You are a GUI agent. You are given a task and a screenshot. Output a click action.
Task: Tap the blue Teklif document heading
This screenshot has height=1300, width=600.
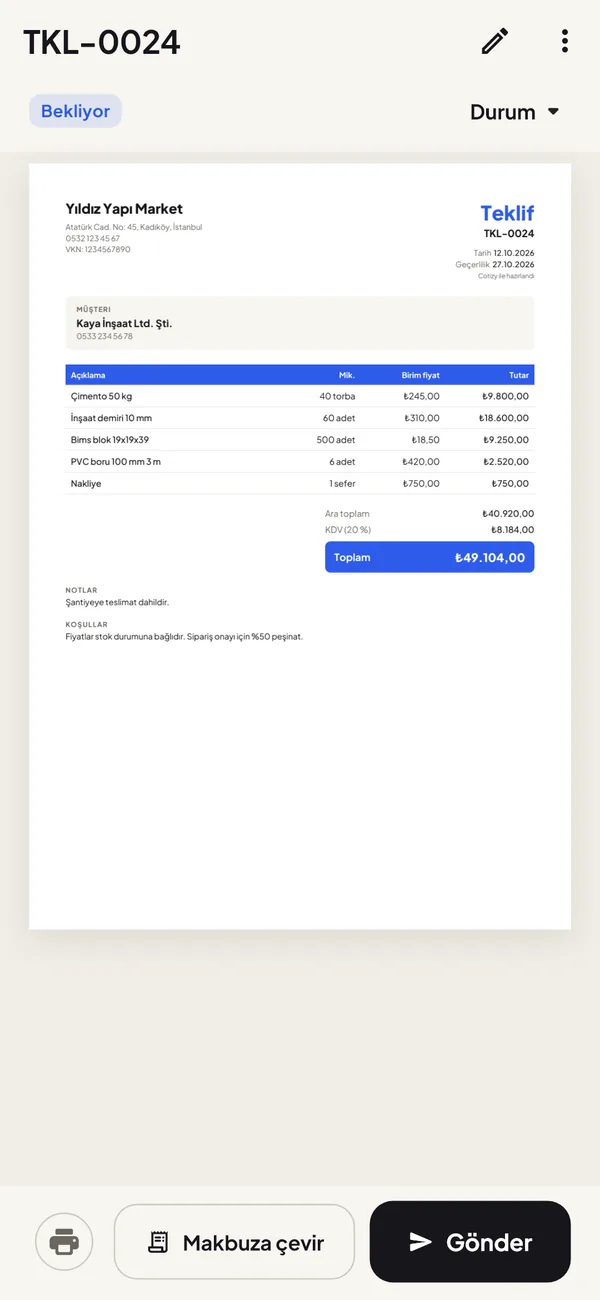click(x=507, y=213)
